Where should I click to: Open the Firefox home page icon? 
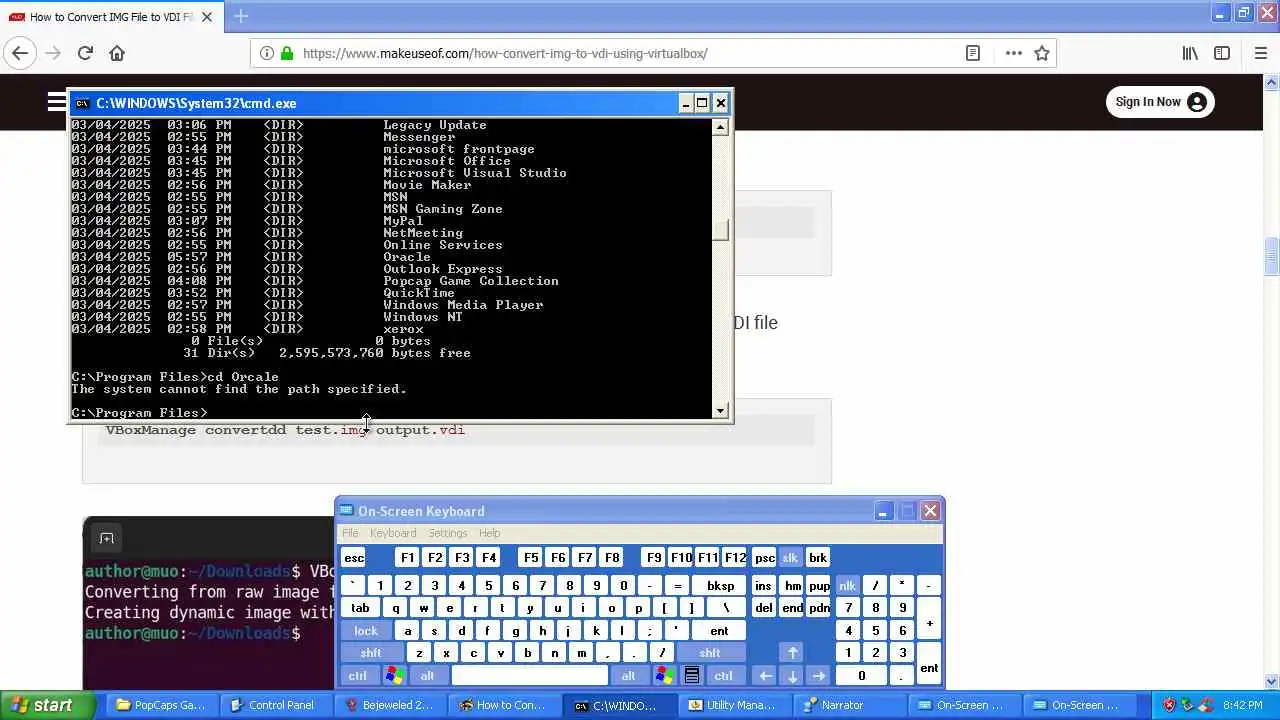point(117,53)
